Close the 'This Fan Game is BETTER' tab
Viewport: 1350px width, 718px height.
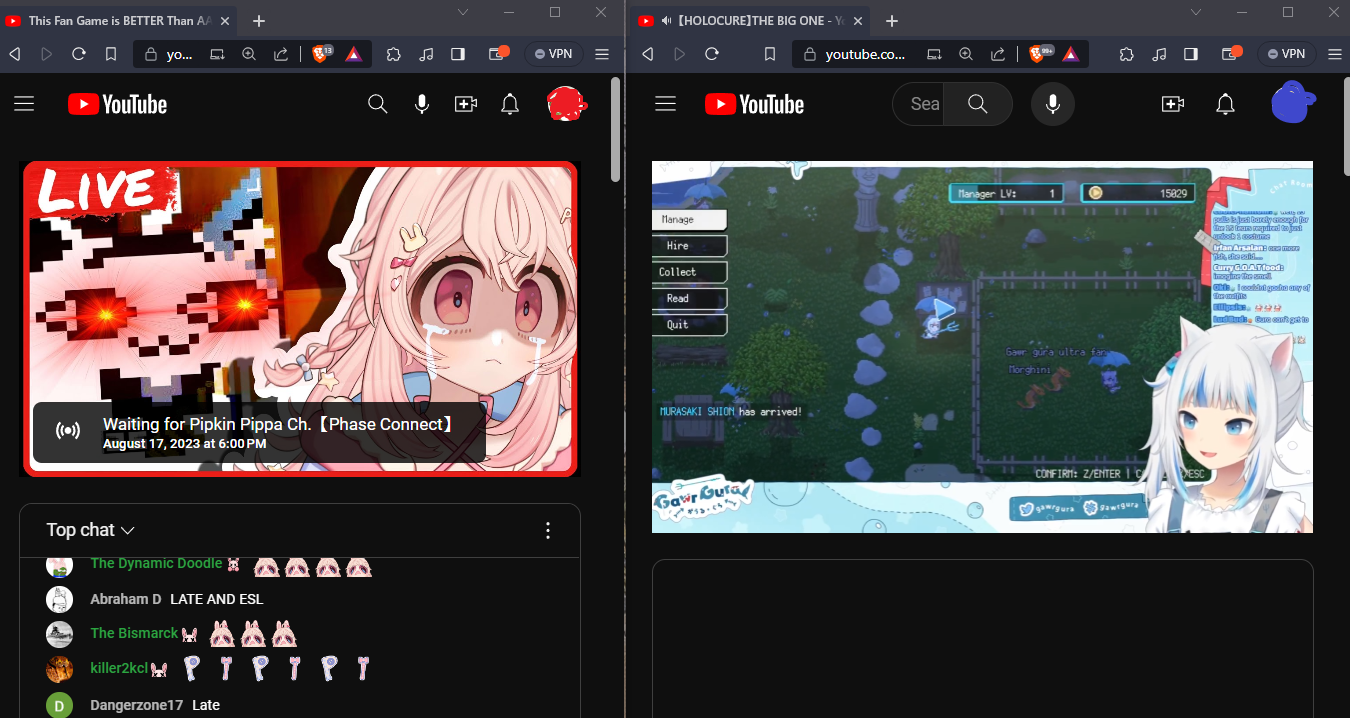pyautogui.click(x=224, y=20)
